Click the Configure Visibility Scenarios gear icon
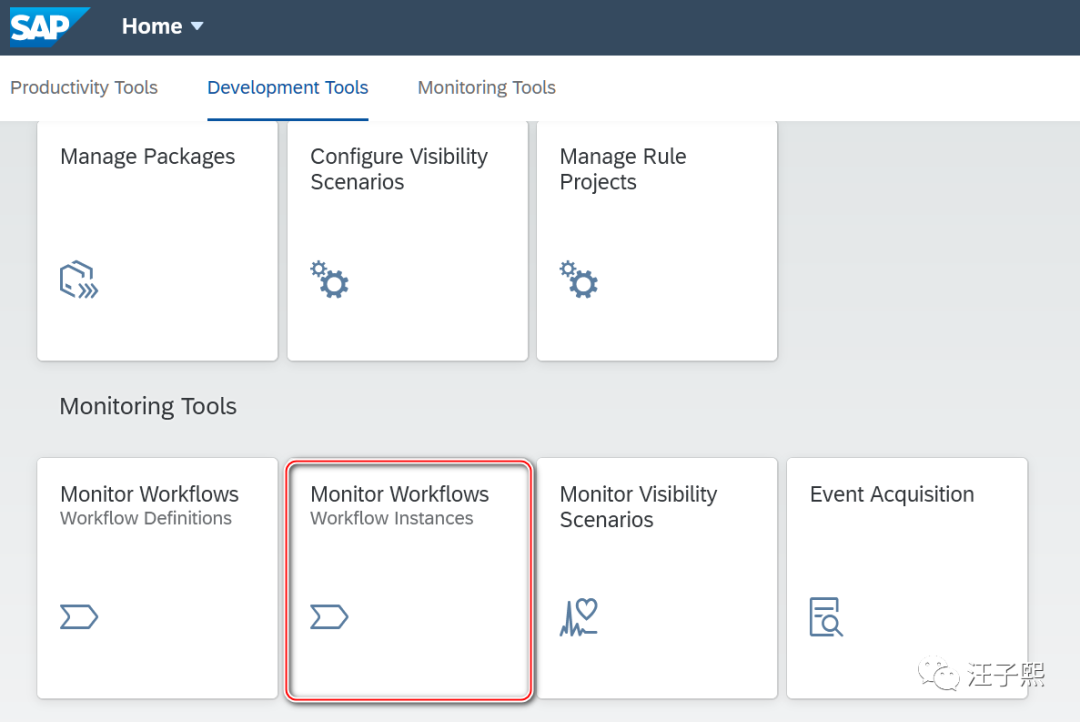This screenshot has width=1080, height=722. 328,279
